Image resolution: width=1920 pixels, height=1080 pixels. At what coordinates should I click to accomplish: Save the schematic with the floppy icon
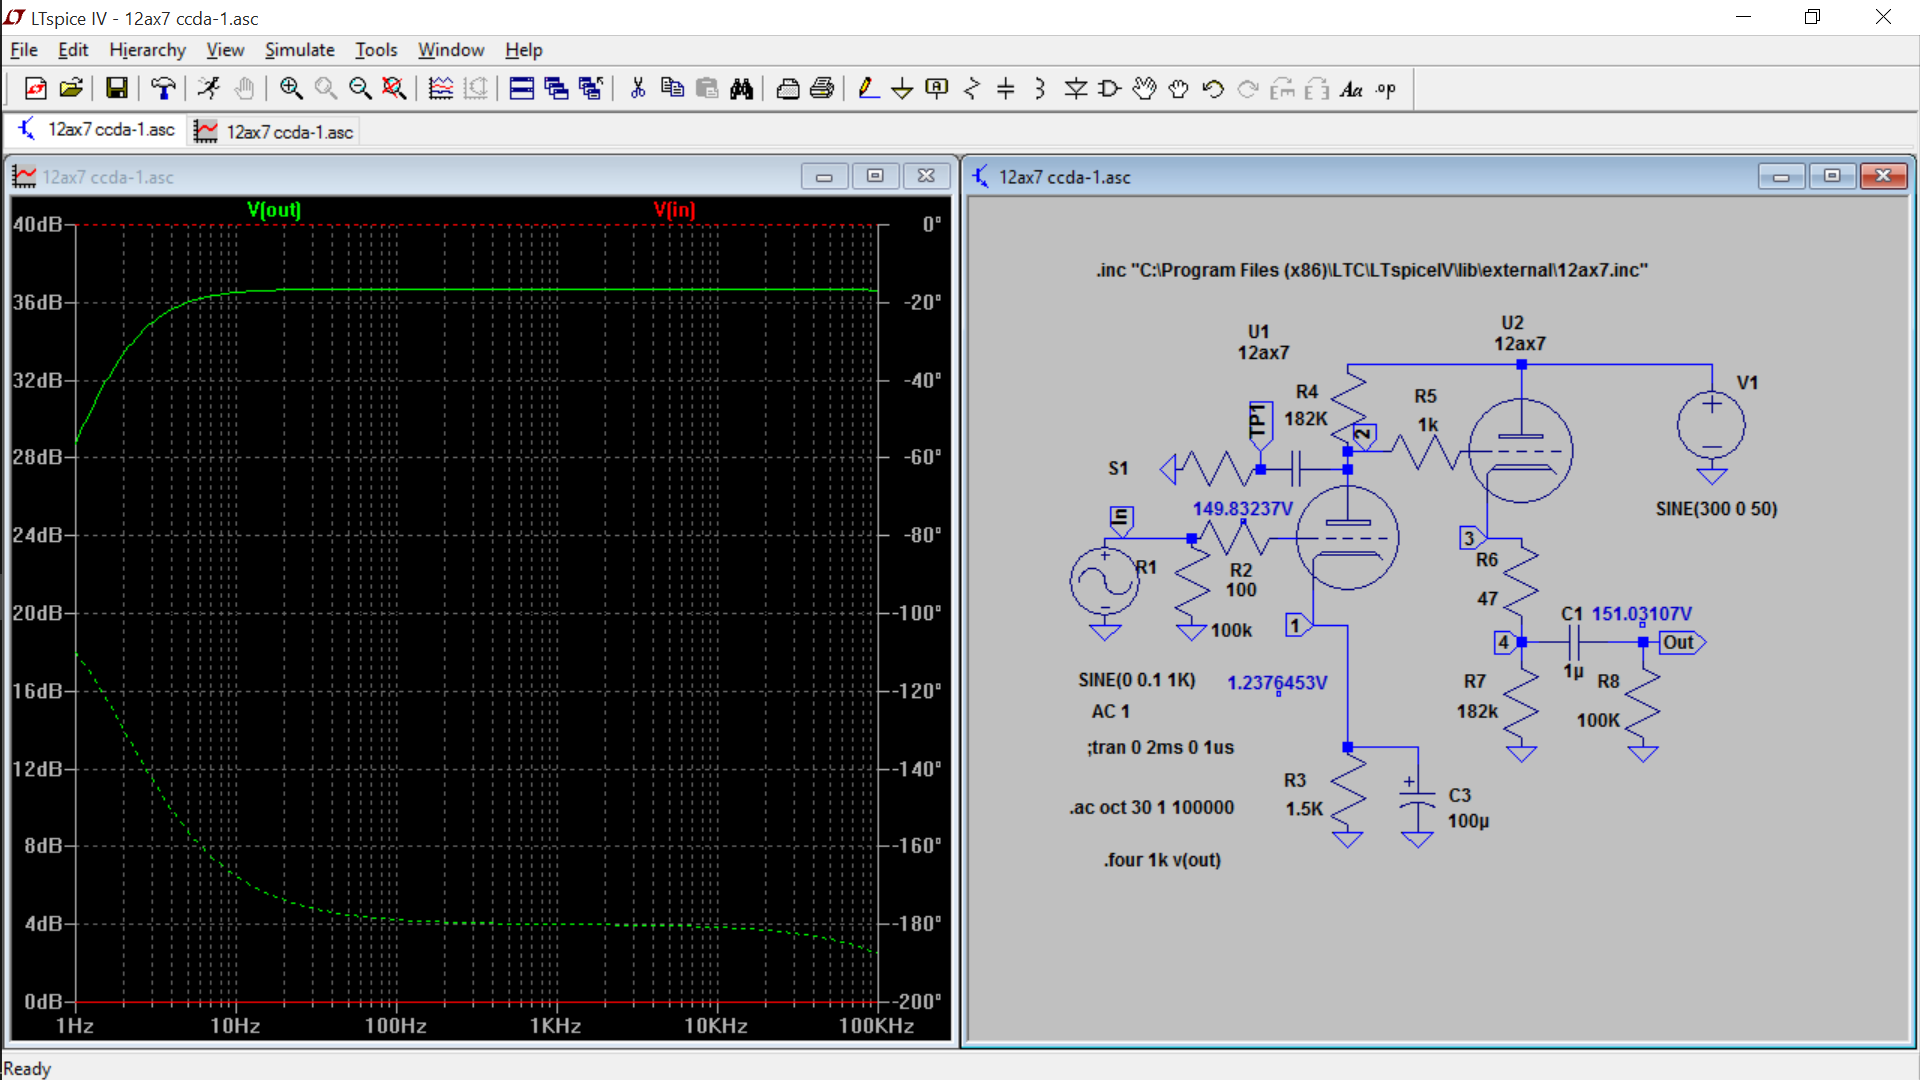(x=117, y=89)
